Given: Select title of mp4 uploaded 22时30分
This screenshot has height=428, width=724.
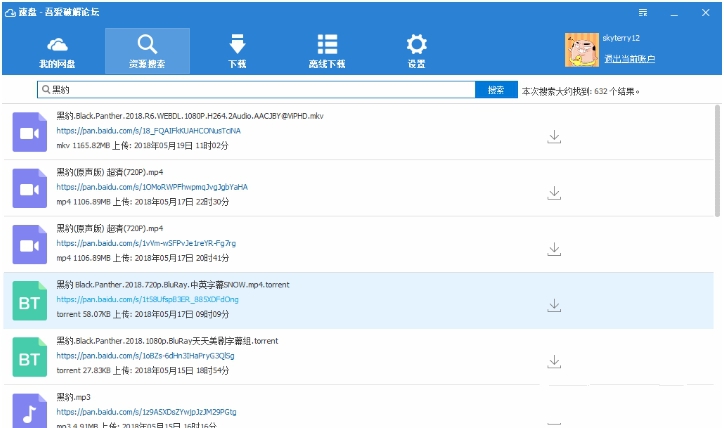Looking at the screenshot, I should (x=110, y=172).
